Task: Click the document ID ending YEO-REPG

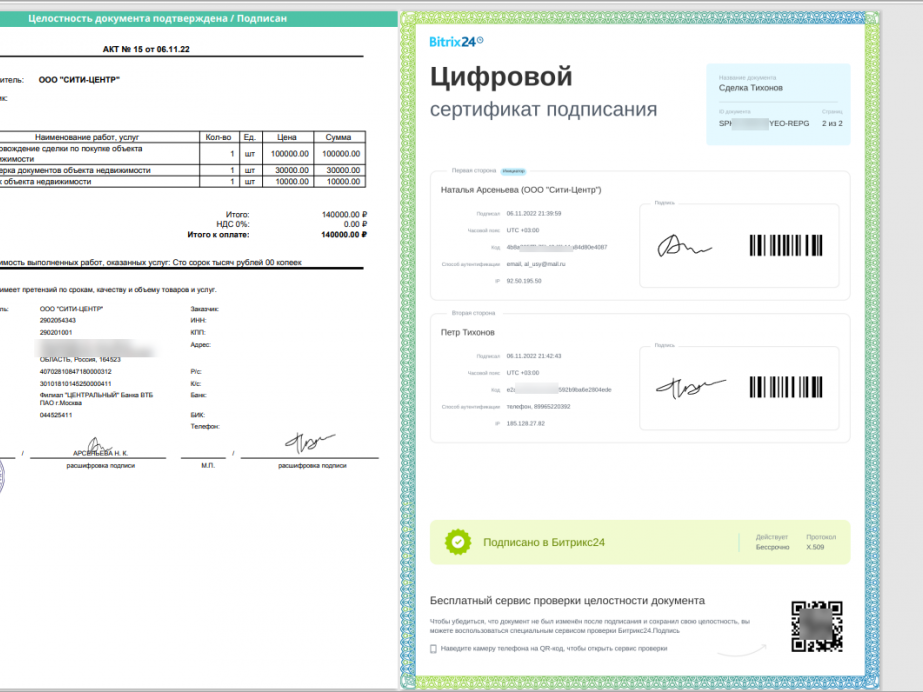Action: tap(764, 124)
